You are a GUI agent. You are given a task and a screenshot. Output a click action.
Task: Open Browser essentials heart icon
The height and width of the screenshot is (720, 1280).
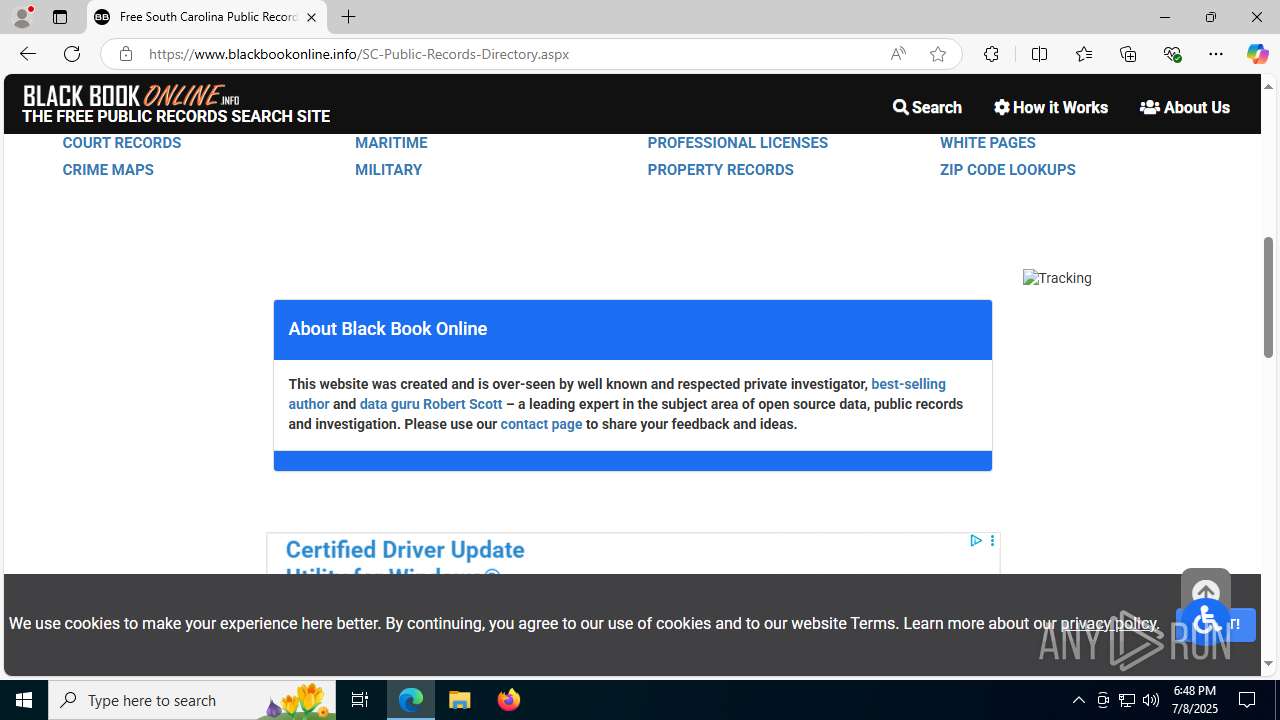pyautogui.click(x=1172, y=54)
